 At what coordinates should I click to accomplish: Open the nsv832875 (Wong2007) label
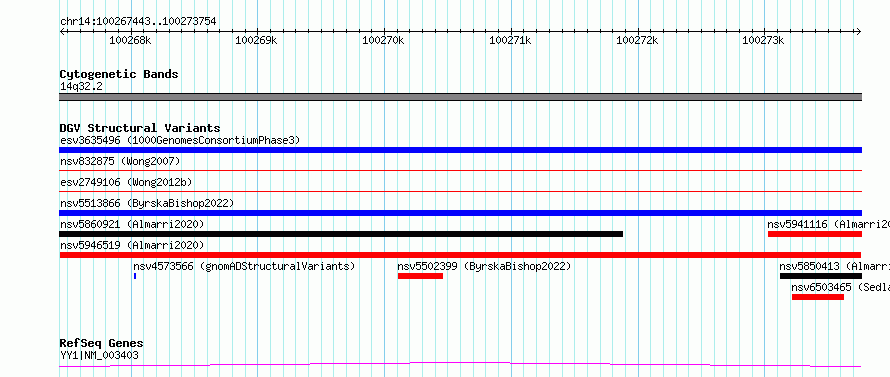pyautogui.click(x=120, y=161)
